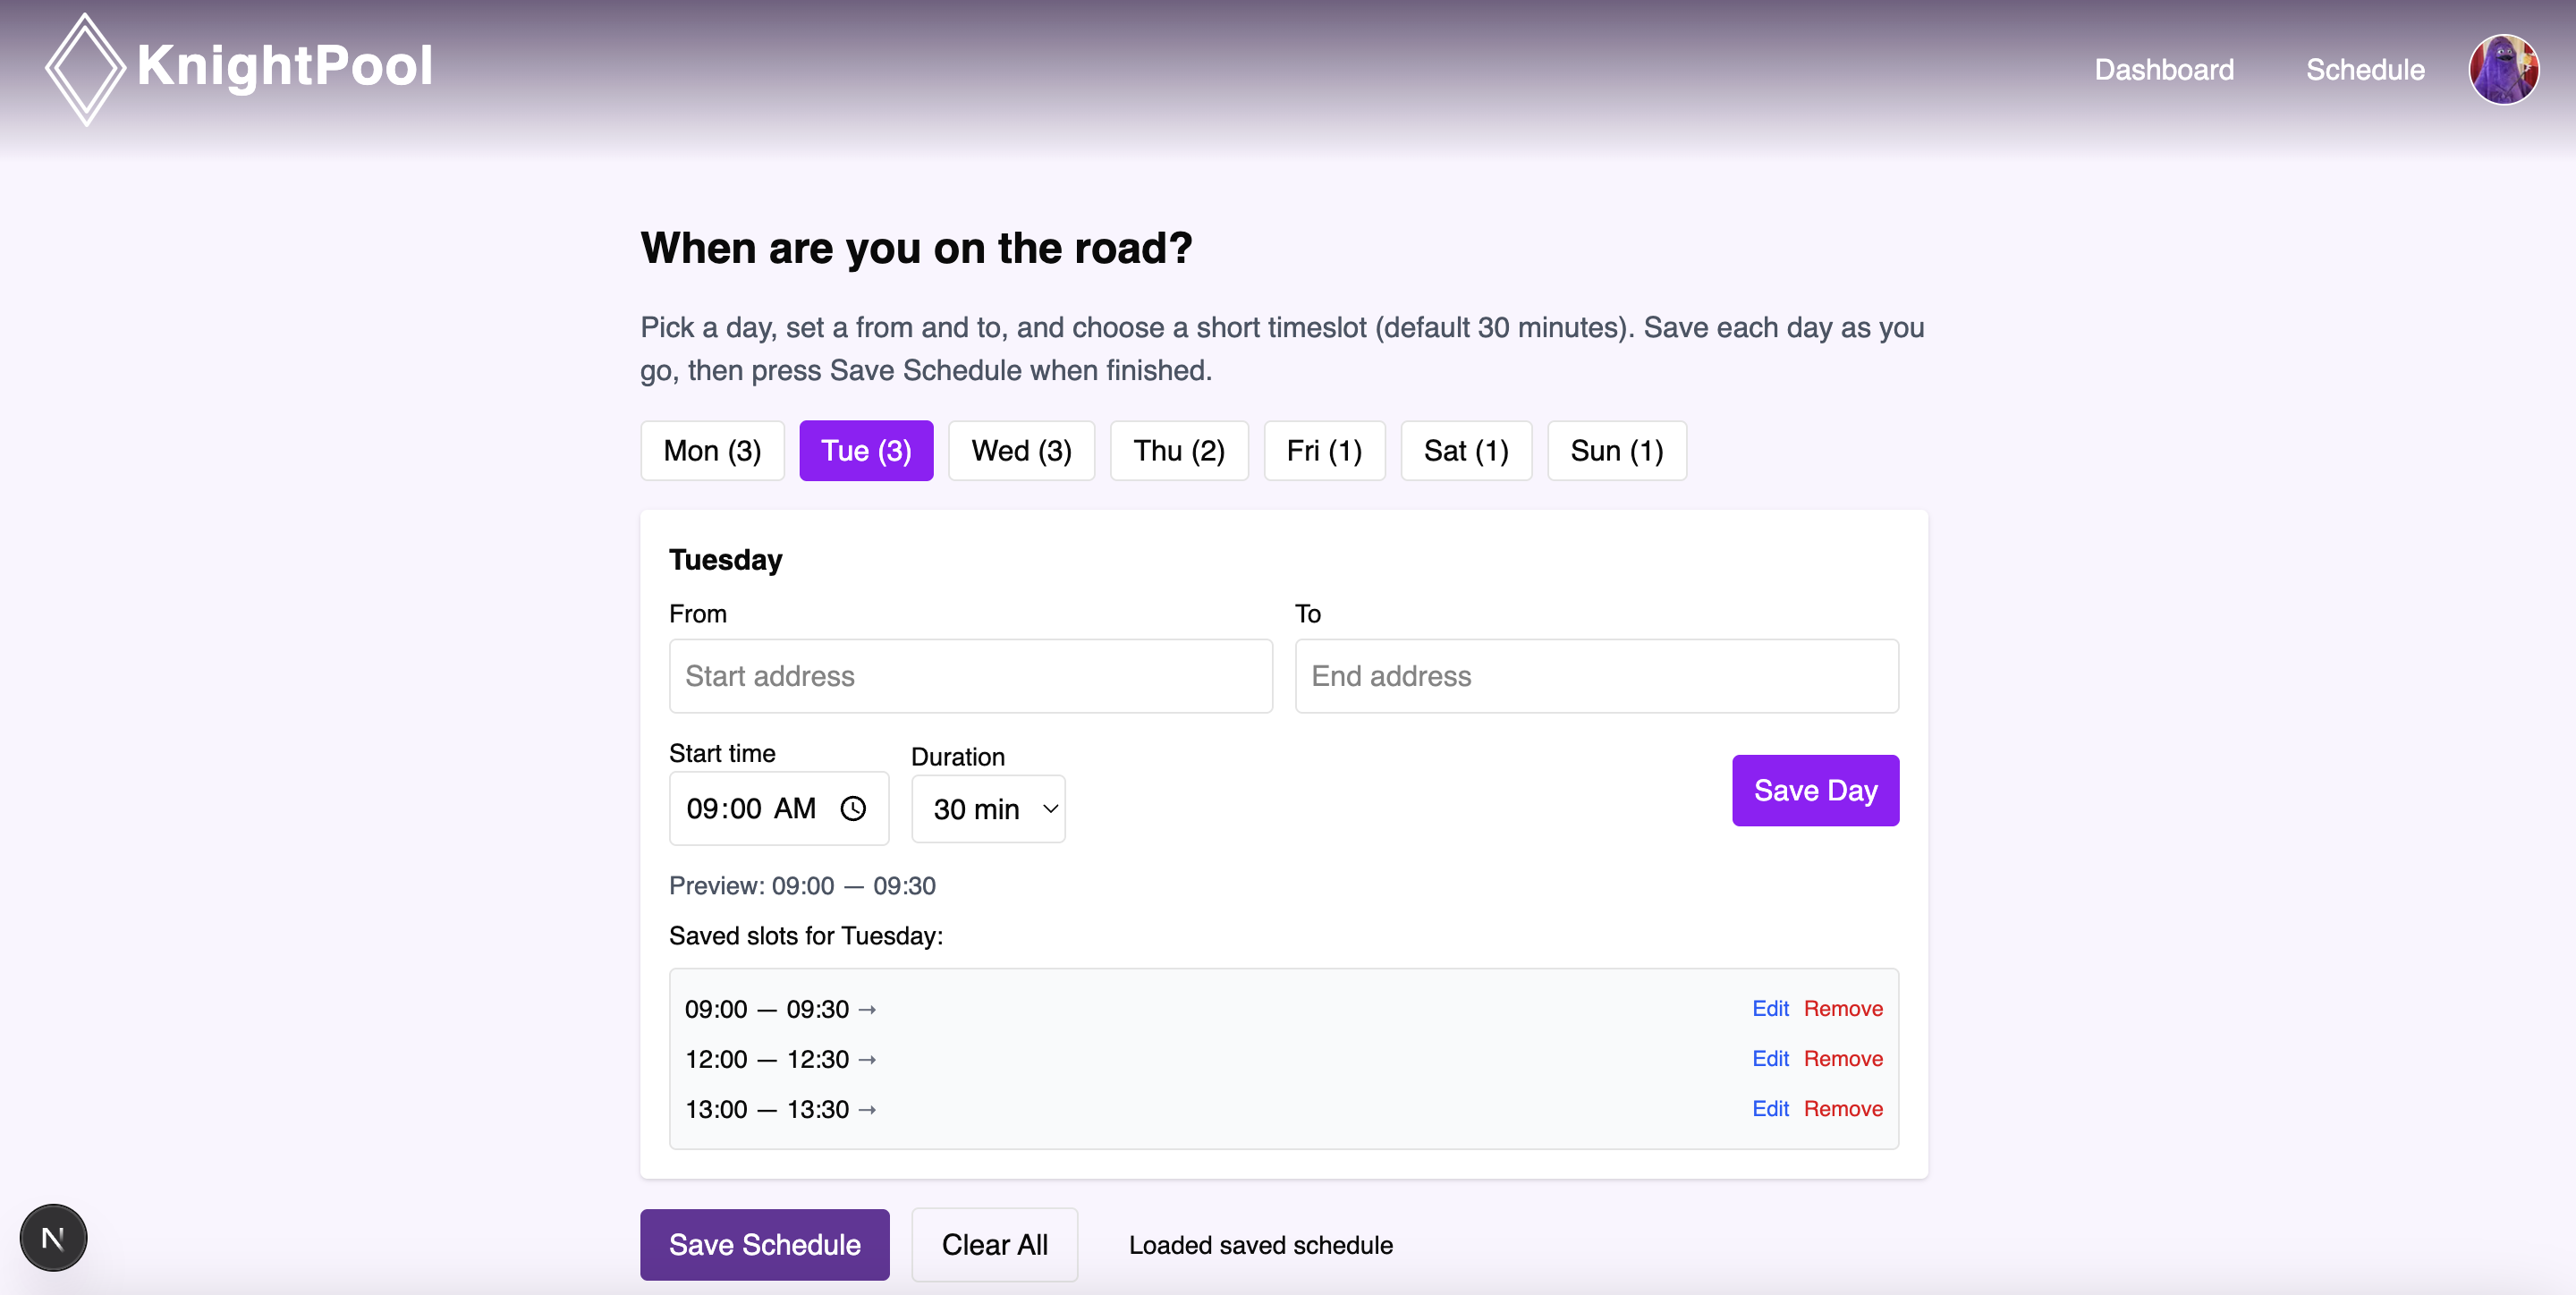Image resolution: width=2576 pixels, height=1295 pixels.
Task: Switch to the Wed (3) tab
Action: [x=1021, y=451]
